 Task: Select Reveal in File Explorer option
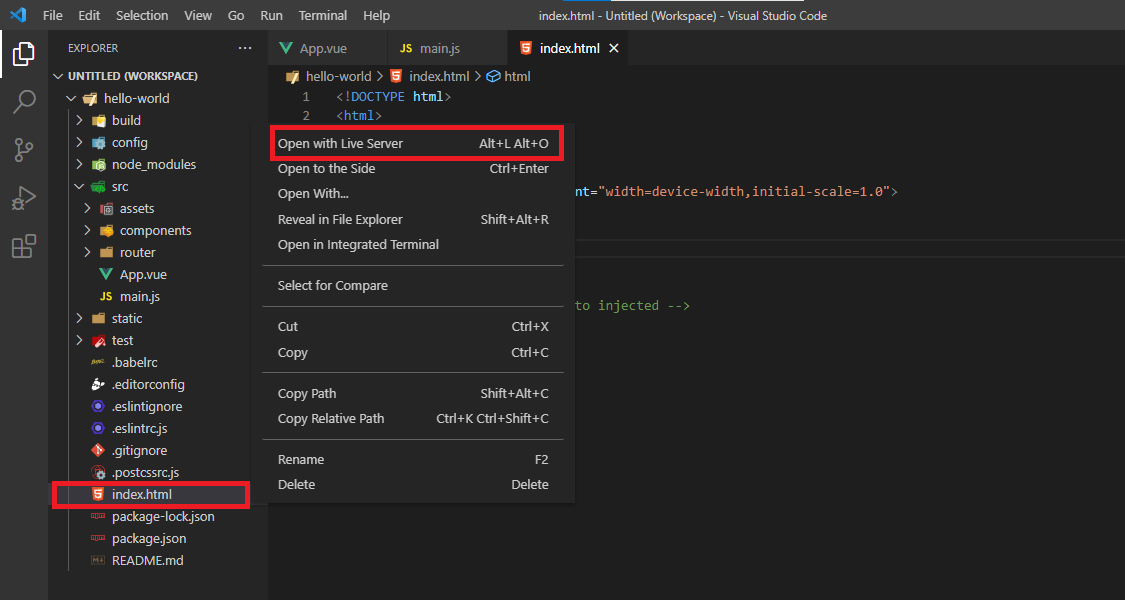[x=340, y=220]
